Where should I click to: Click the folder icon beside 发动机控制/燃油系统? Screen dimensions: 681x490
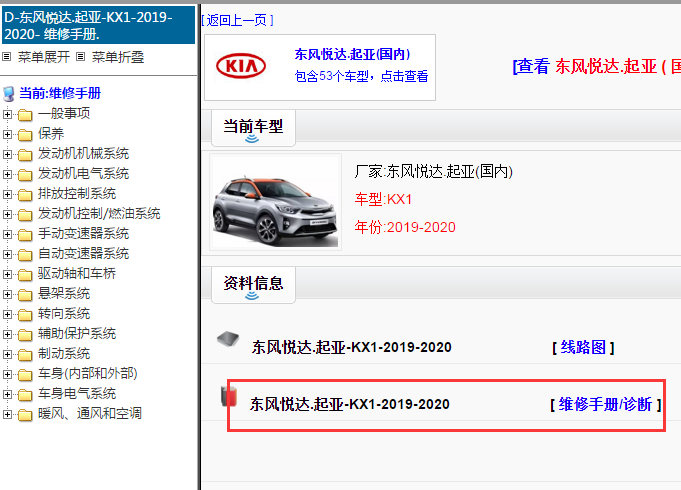(x=25, y=215)
